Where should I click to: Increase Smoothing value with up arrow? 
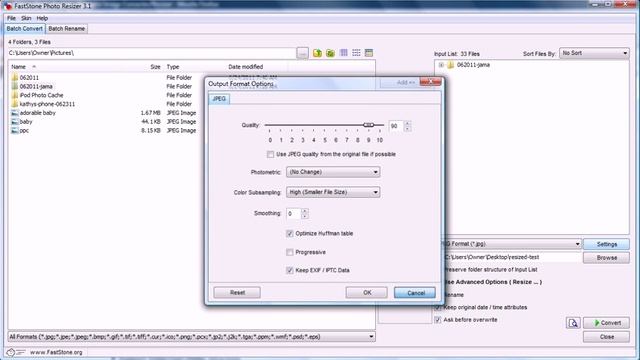[304, 211]
